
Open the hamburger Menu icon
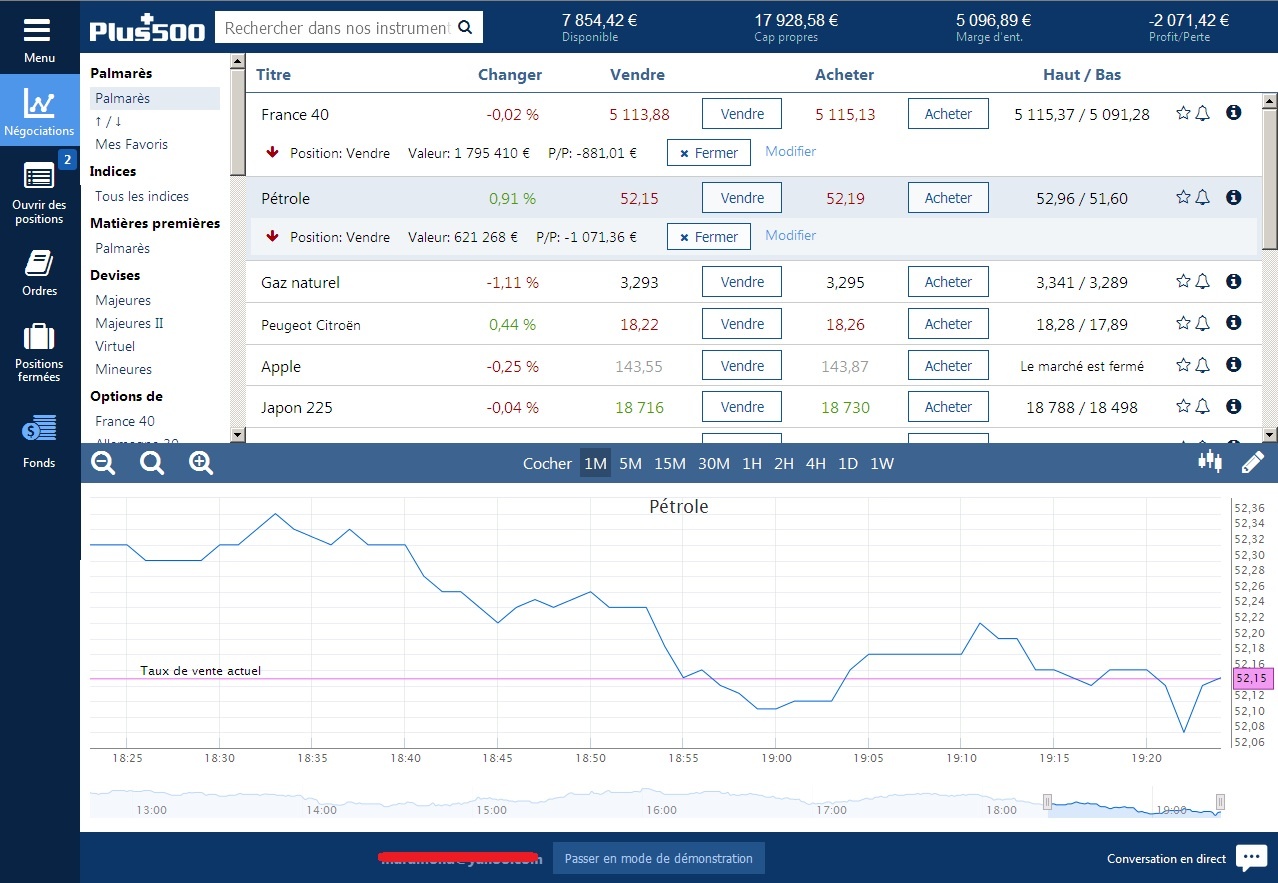coord(38,29)
